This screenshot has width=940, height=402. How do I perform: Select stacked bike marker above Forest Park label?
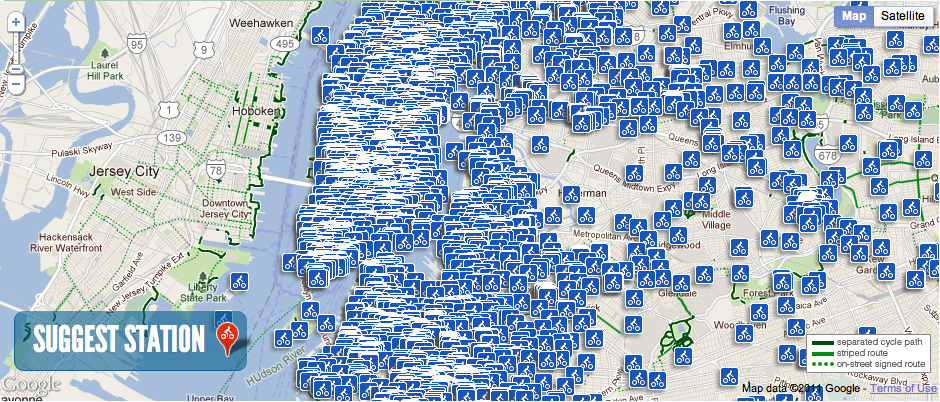[x=783, y=280]
